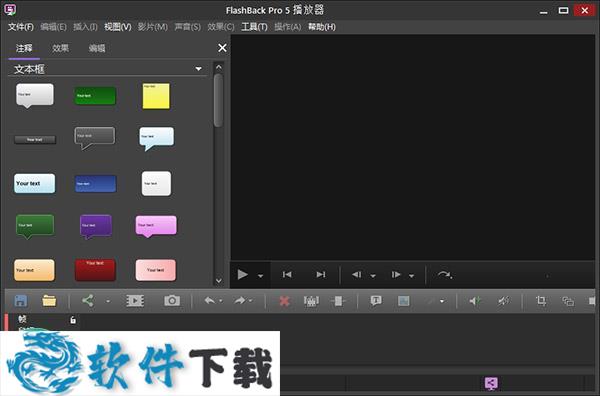
Task: Open the 文件(F) menu
Action: tap(21, 27)
